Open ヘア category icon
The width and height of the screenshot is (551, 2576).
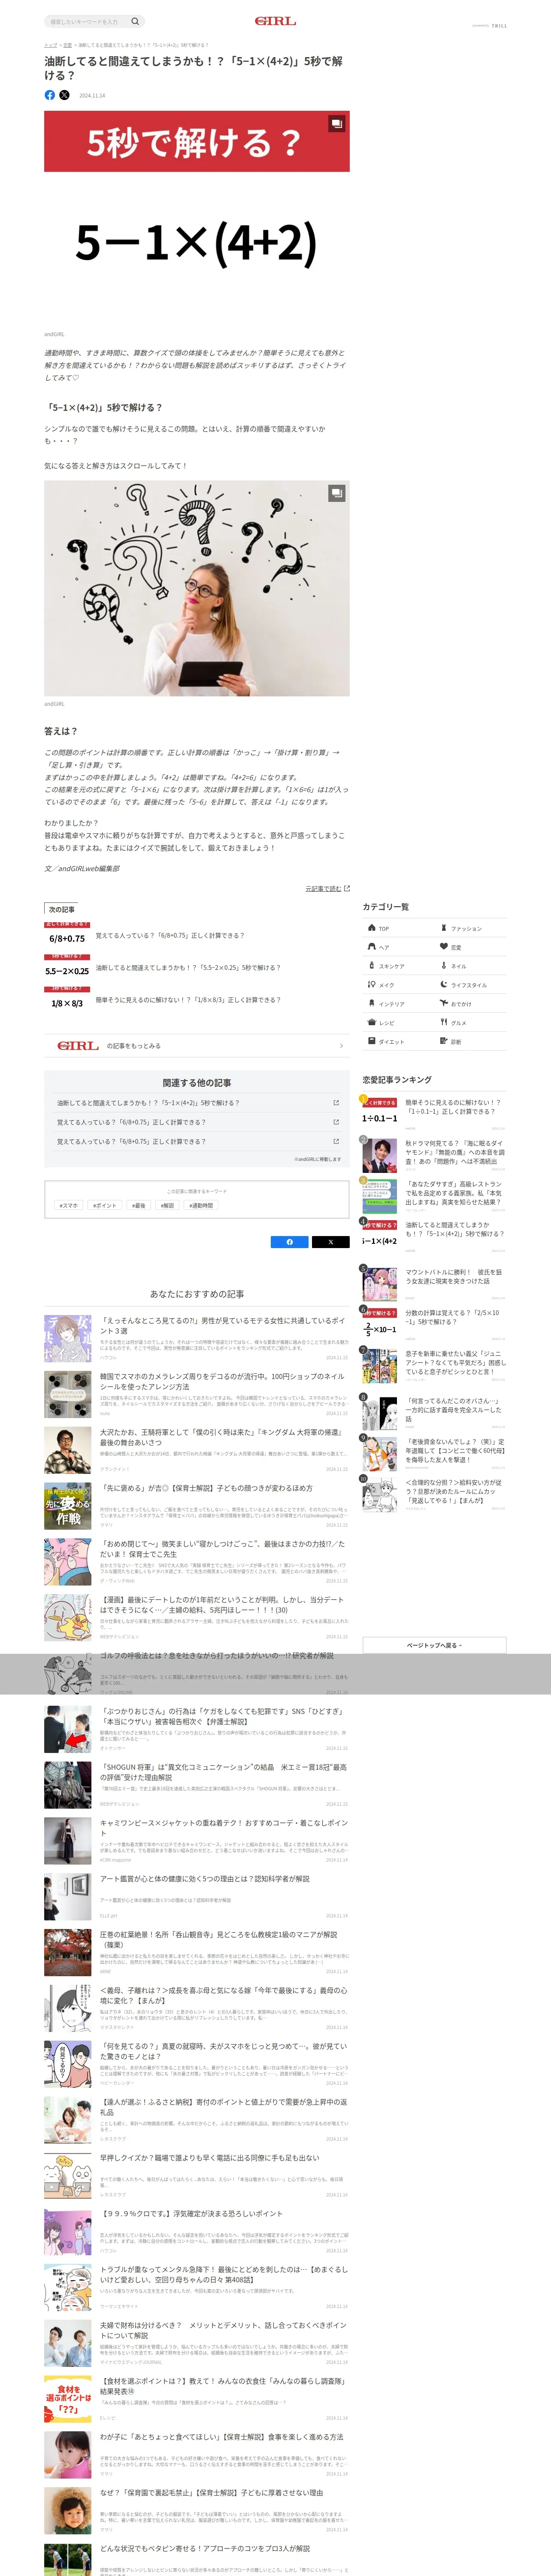[371, 947]
